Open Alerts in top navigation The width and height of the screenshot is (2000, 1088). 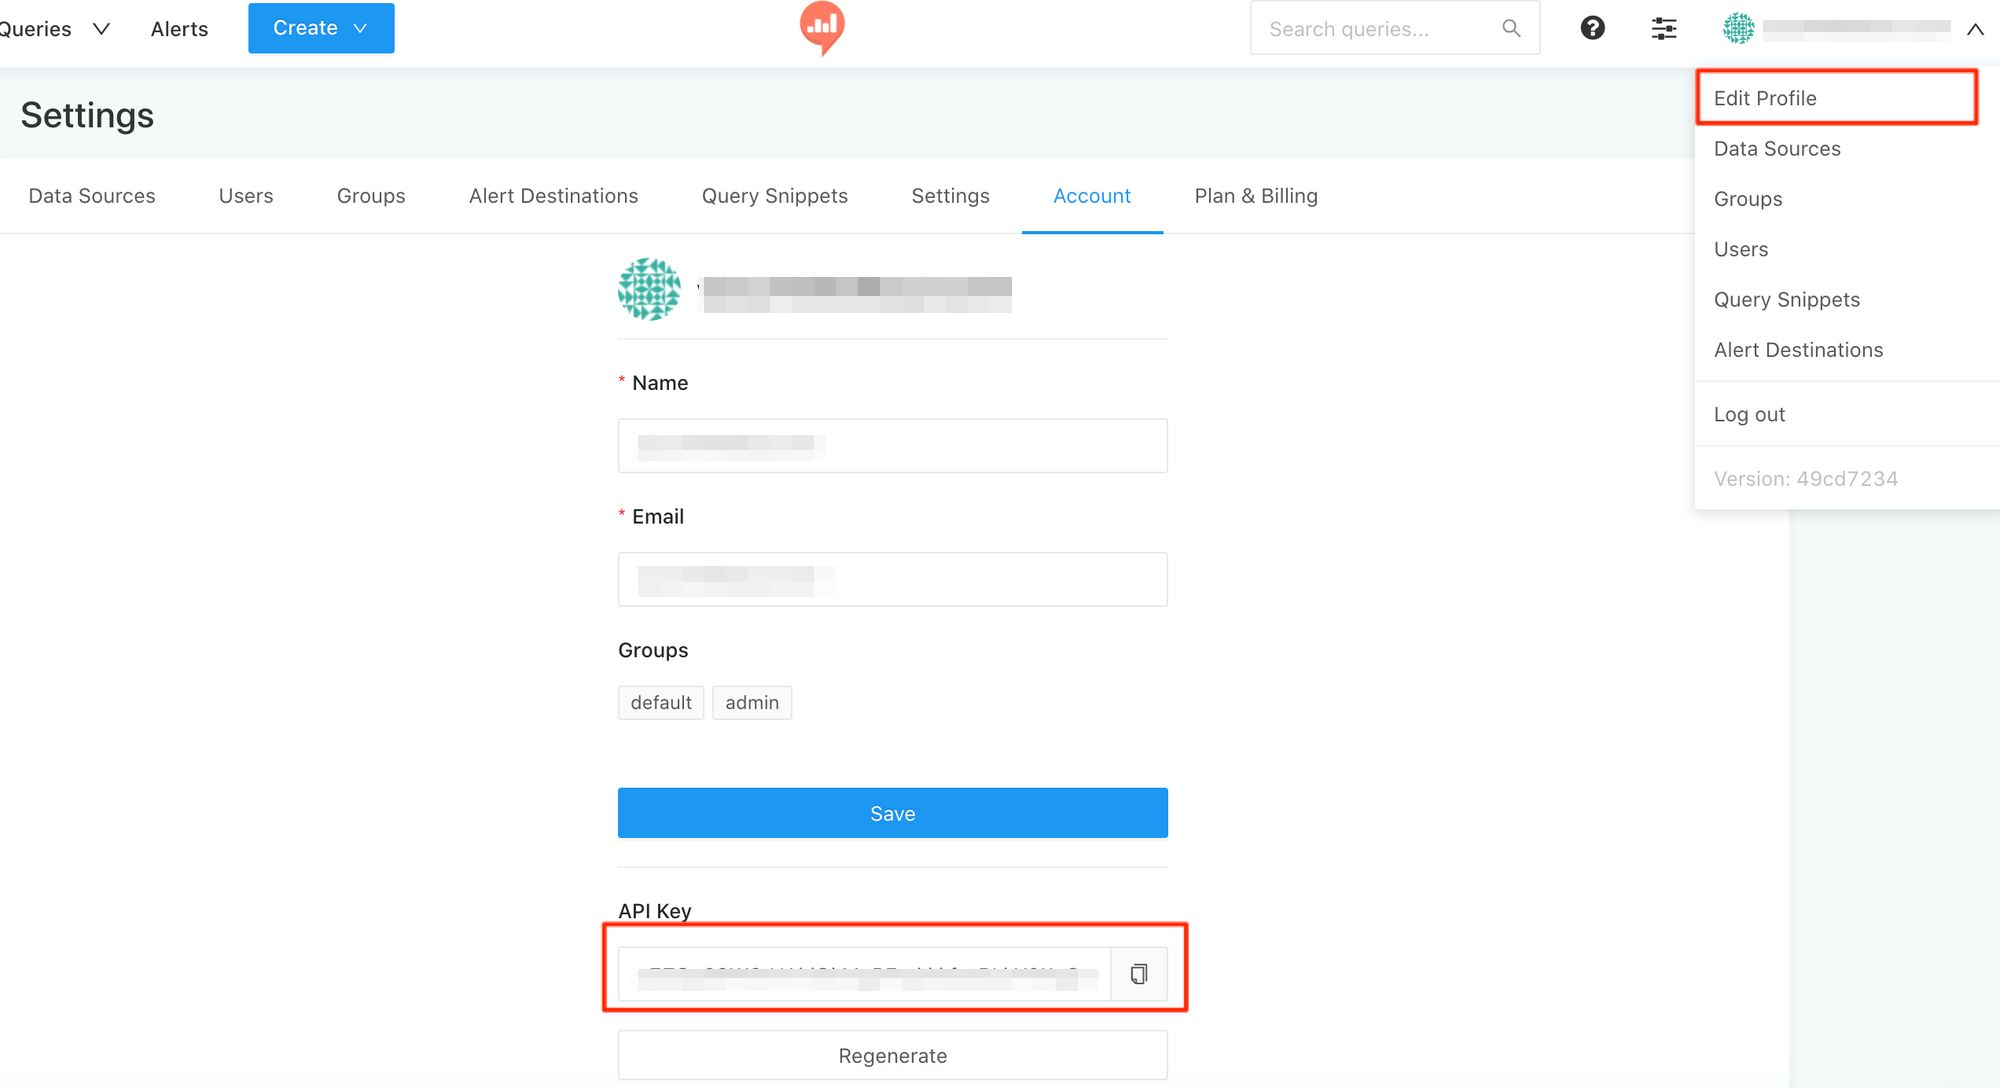pyautogui.click(x=179, y=28)
